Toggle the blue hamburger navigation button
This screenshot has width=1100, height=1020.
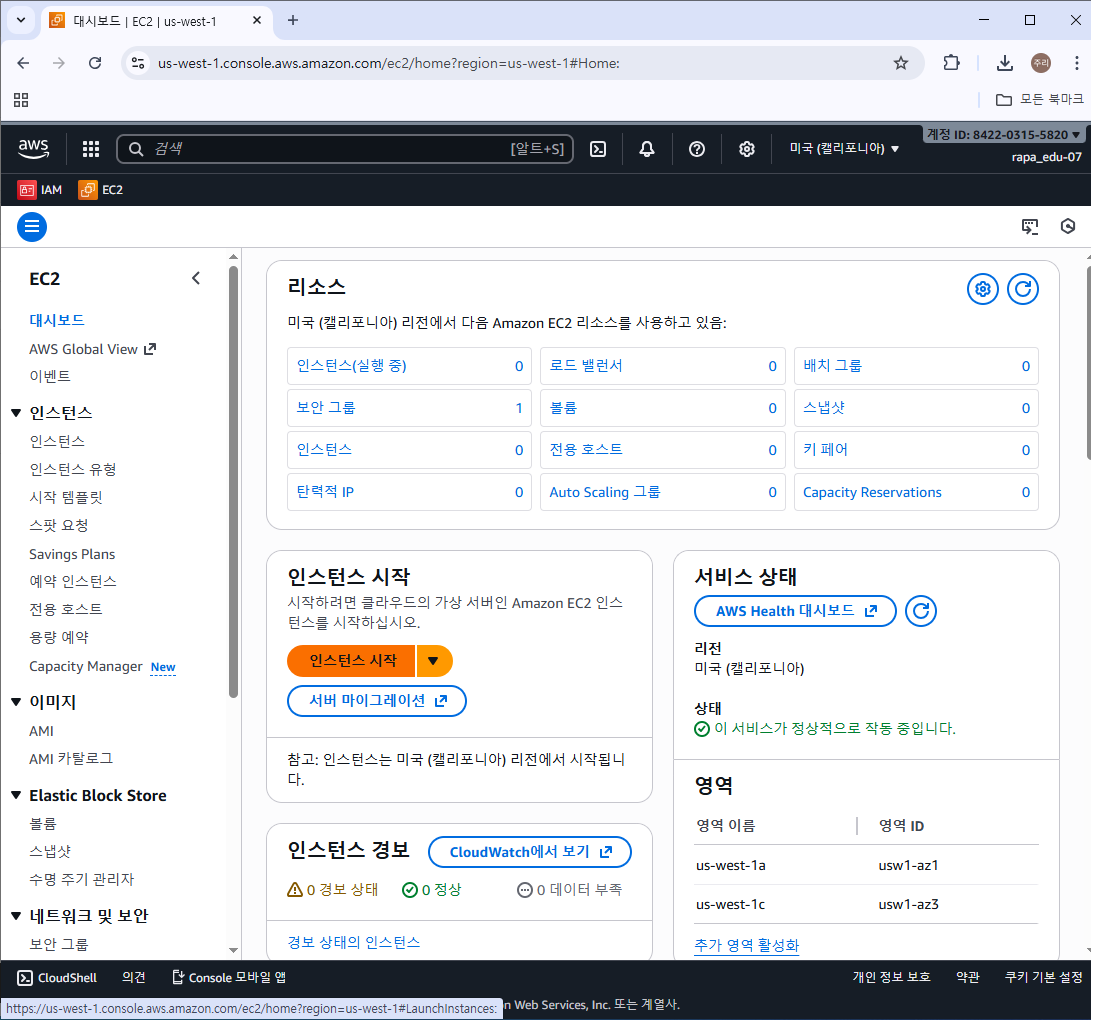point(32,227)
